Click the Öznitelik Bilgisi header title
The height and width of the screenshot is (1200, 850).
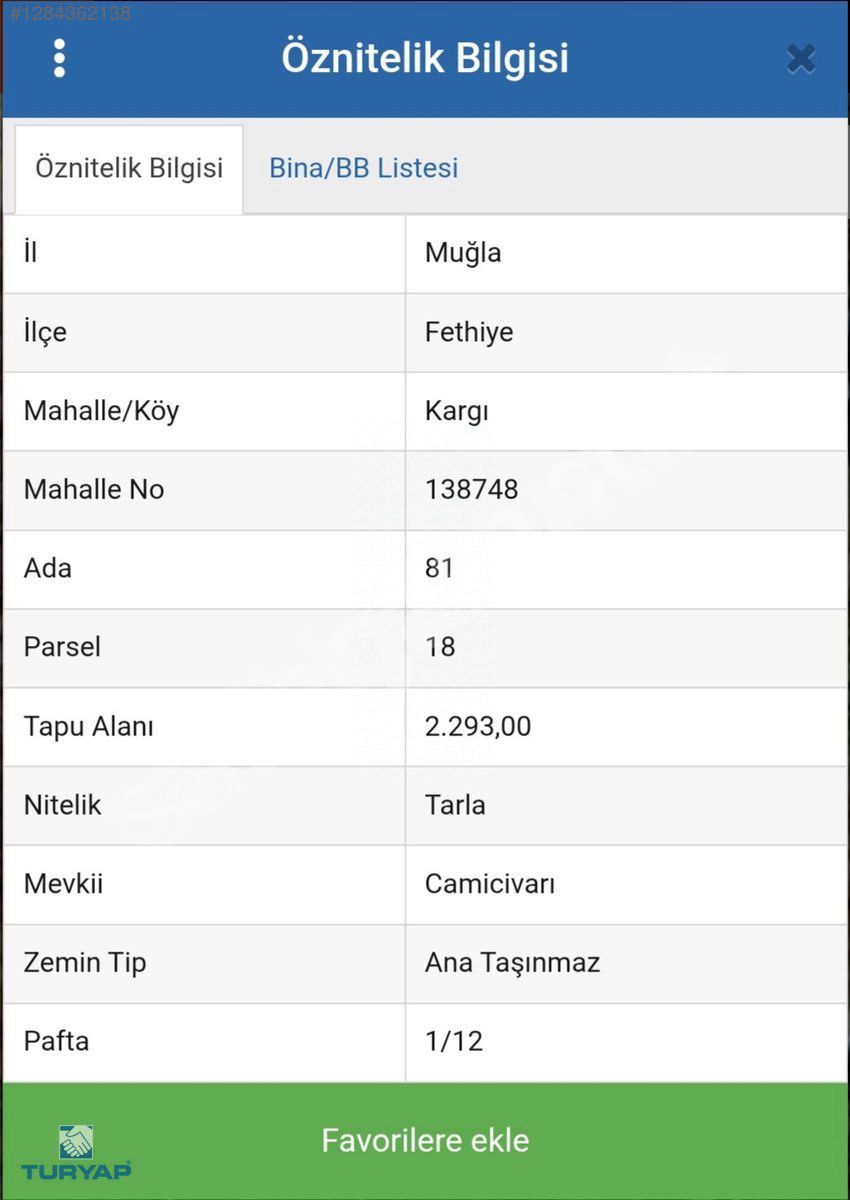click(x=425, y=58)
